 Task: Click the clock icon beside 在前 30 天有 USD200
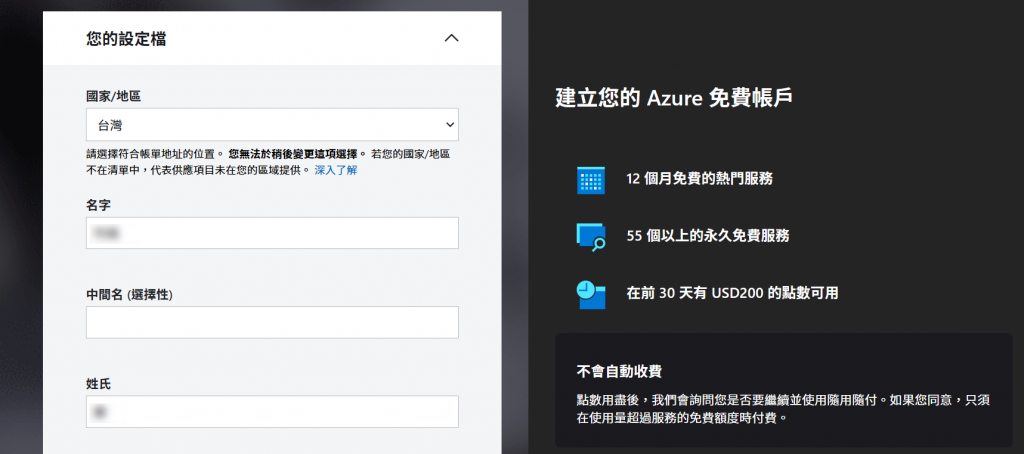tap(591, 295)
